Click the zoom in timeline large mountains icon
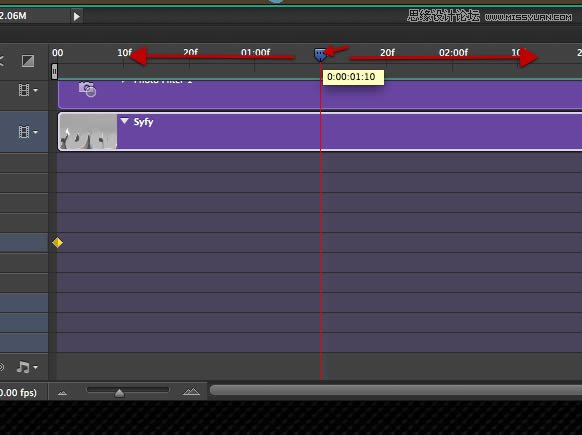 191,392
